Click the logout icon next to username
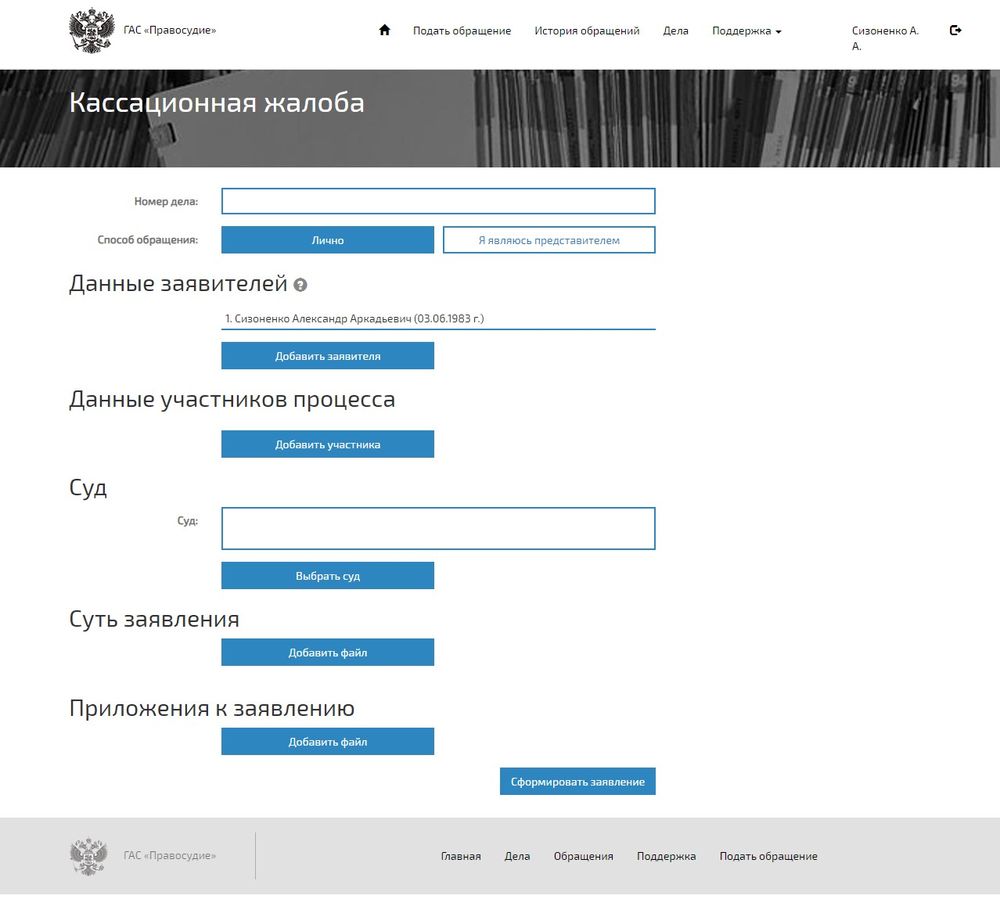 [x=955, y=30]
